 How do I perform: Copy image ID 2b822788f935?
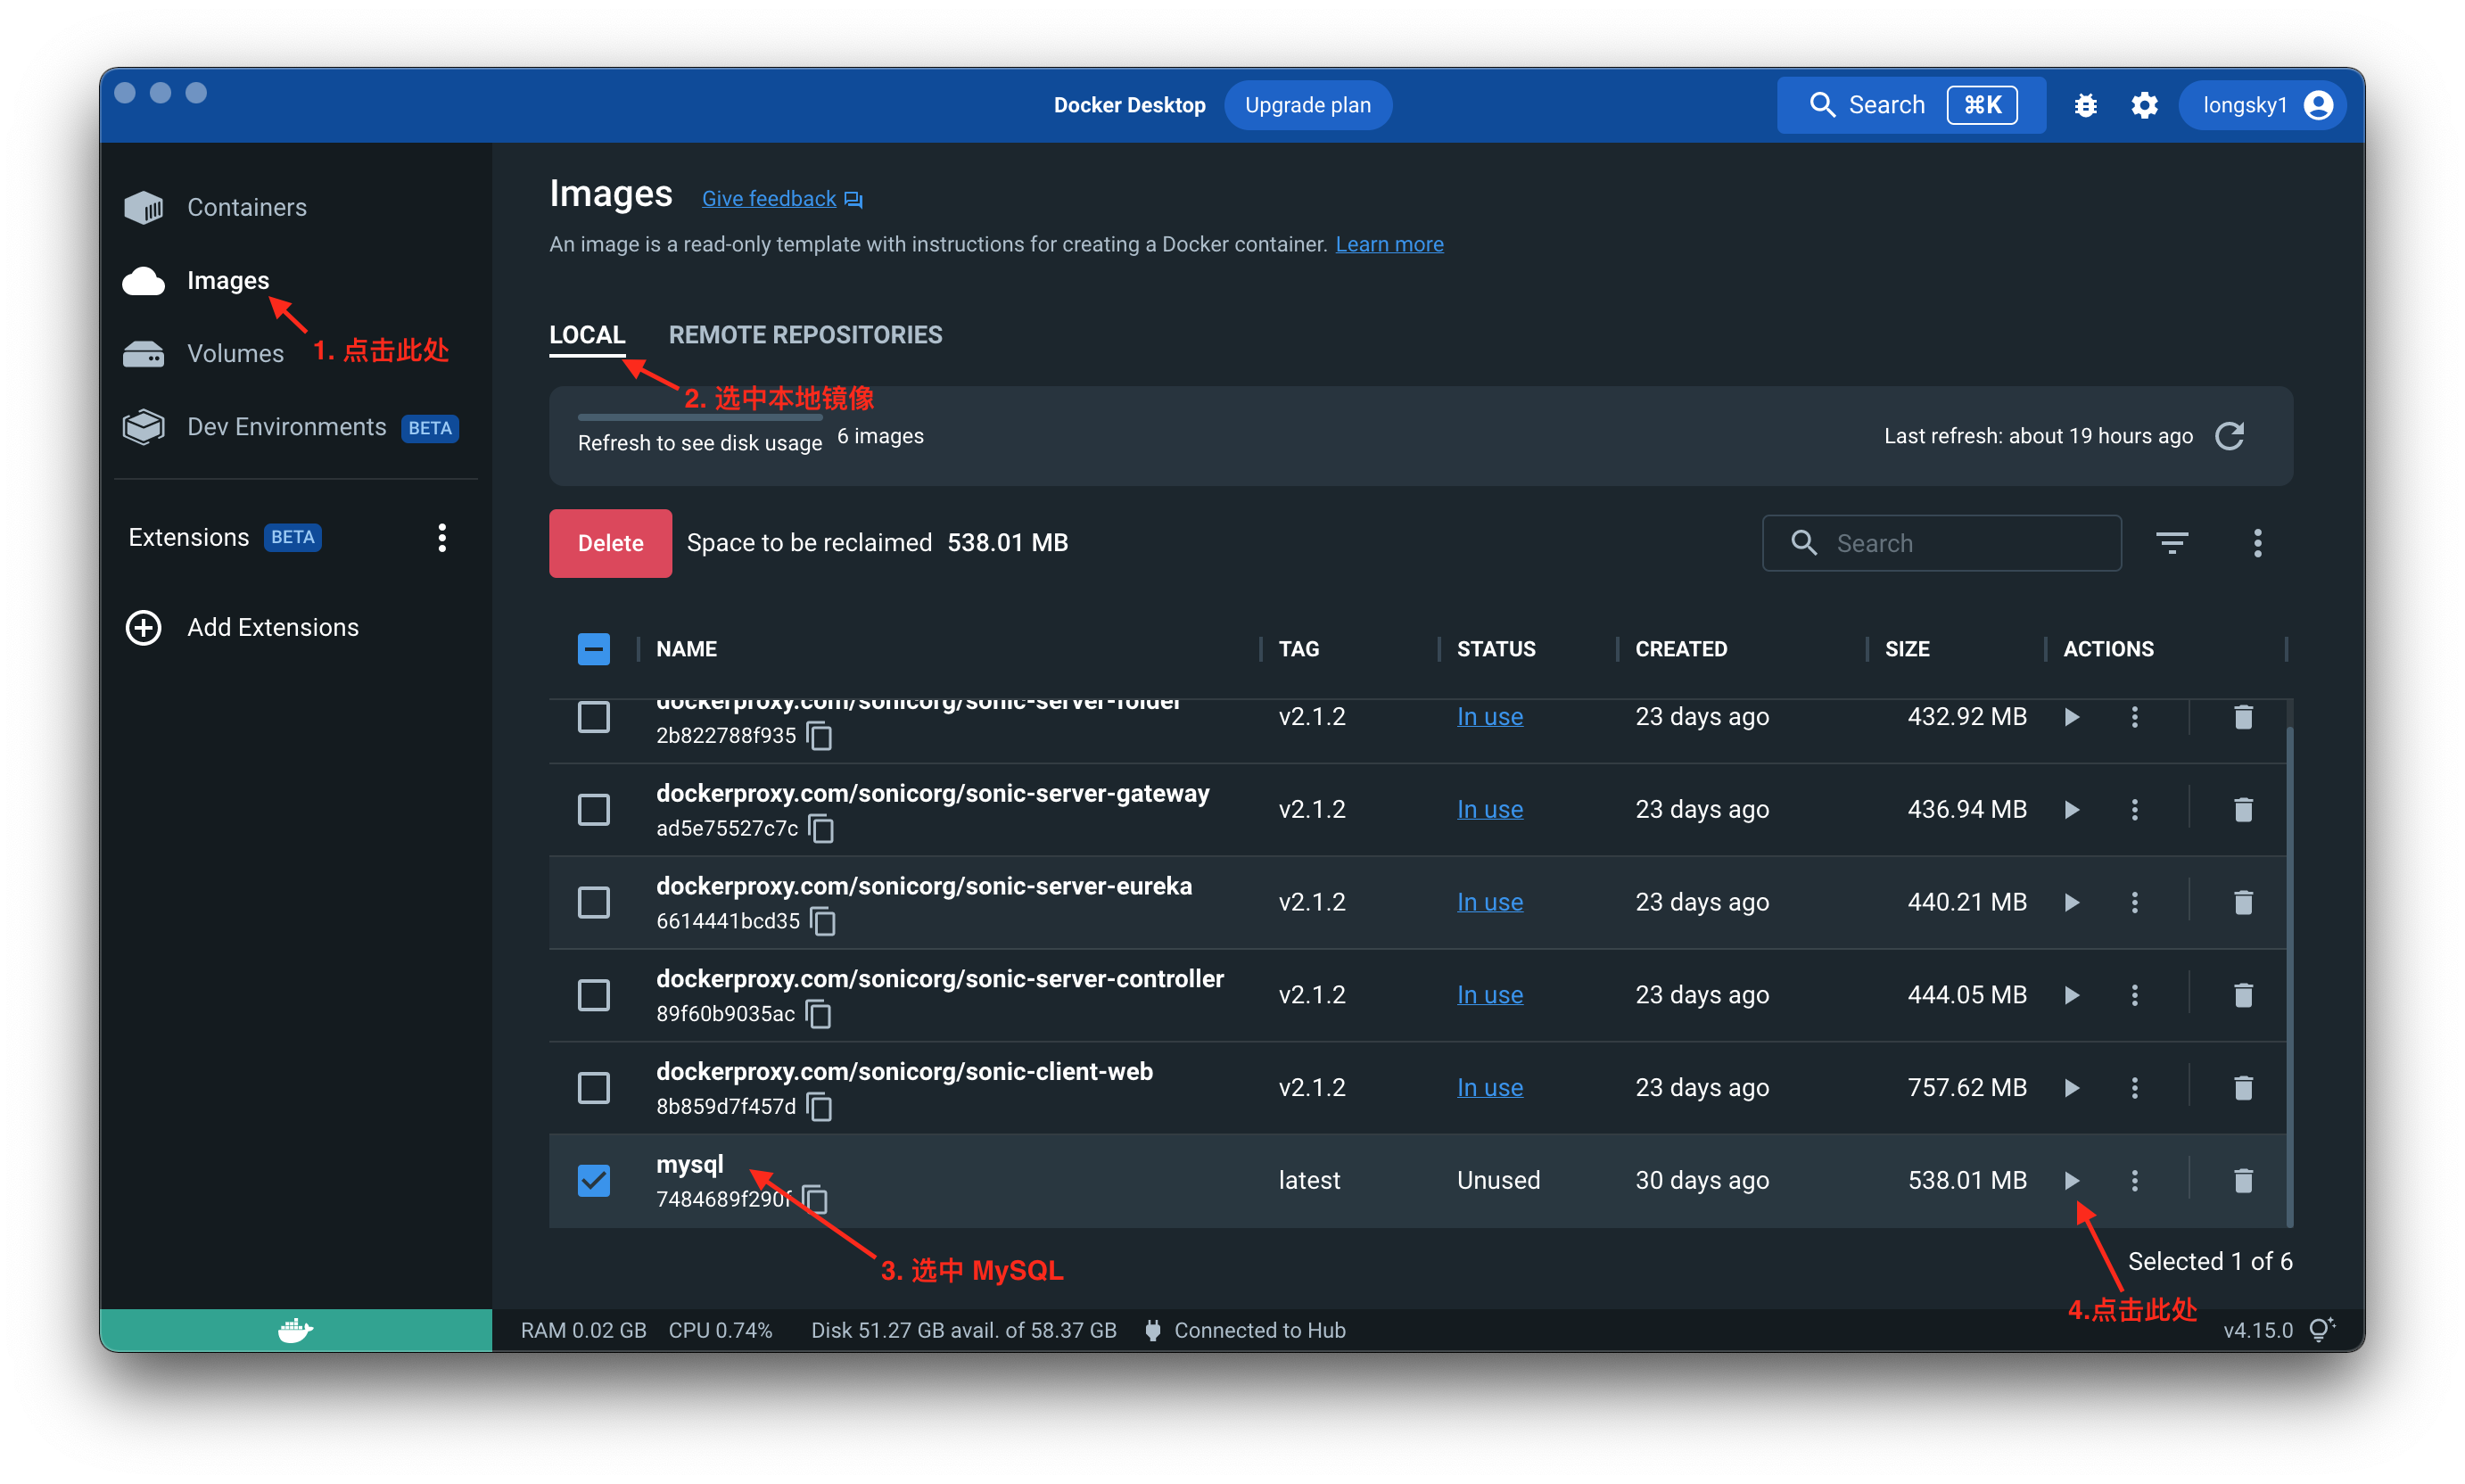pos(819,736)
